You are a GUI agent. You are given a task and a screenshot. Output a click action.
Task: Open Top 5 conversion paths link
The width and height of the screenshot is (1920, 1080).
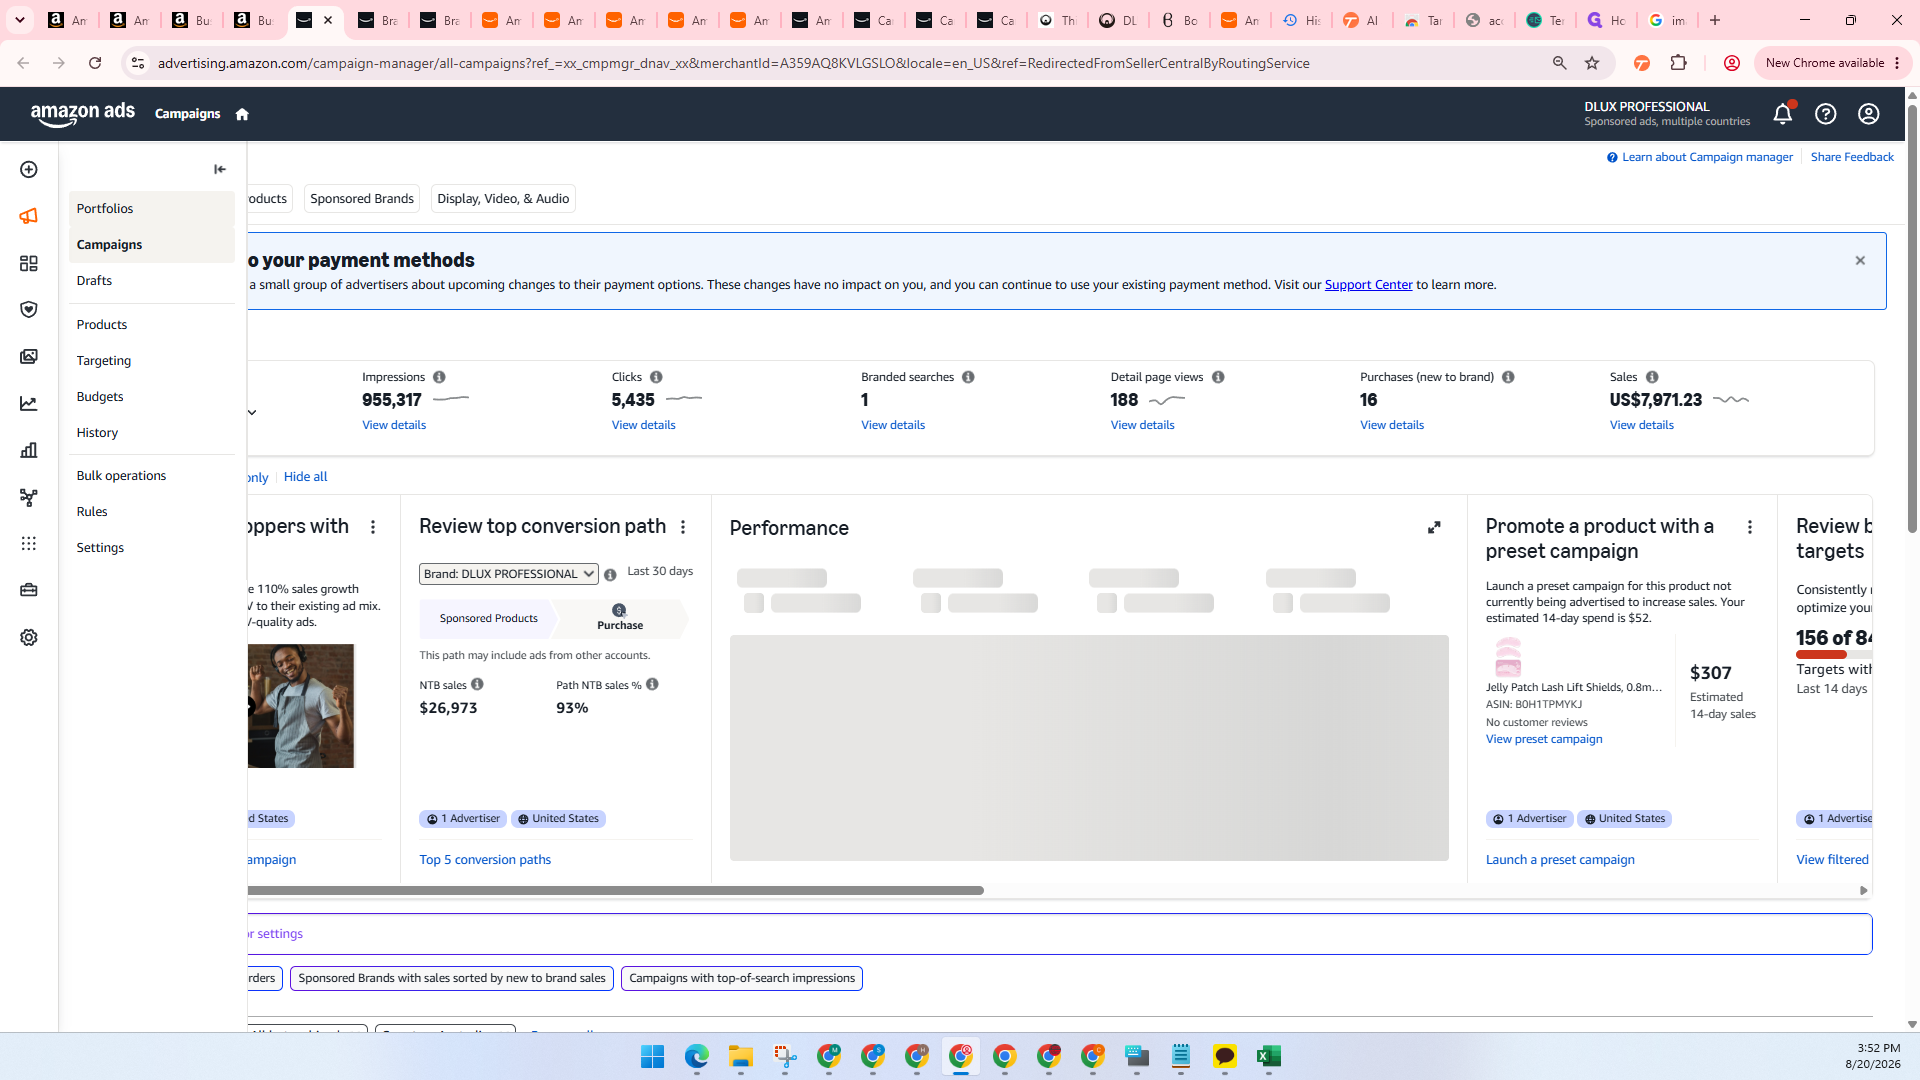tap(485, 860)
